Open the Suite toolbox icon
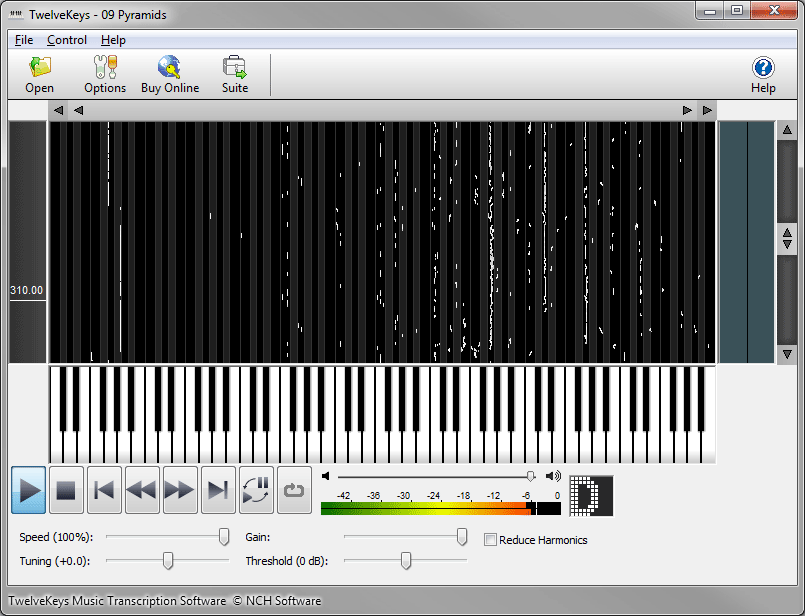The height and width of the screenshot is (616, 805). click(x=235, y=67)
